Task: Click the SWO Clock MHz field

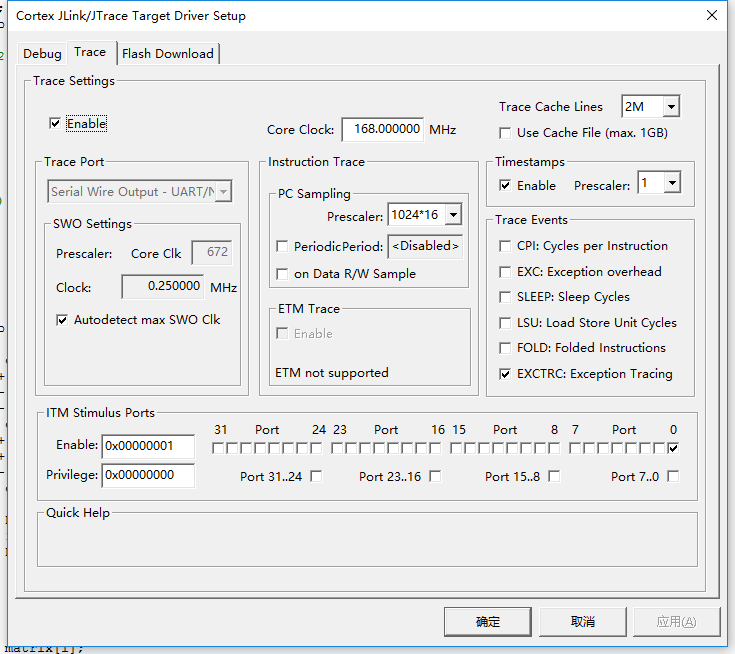Action: point(163,286)
